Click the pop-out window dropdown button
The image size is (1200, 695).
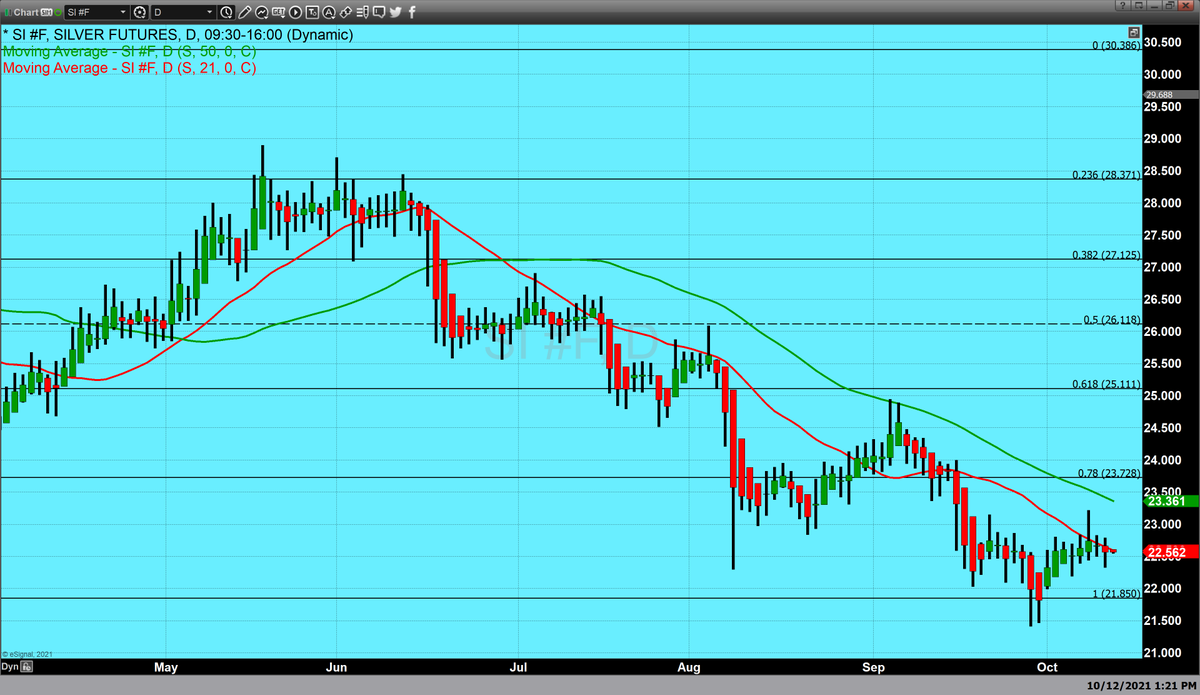tap(1139, 5)
